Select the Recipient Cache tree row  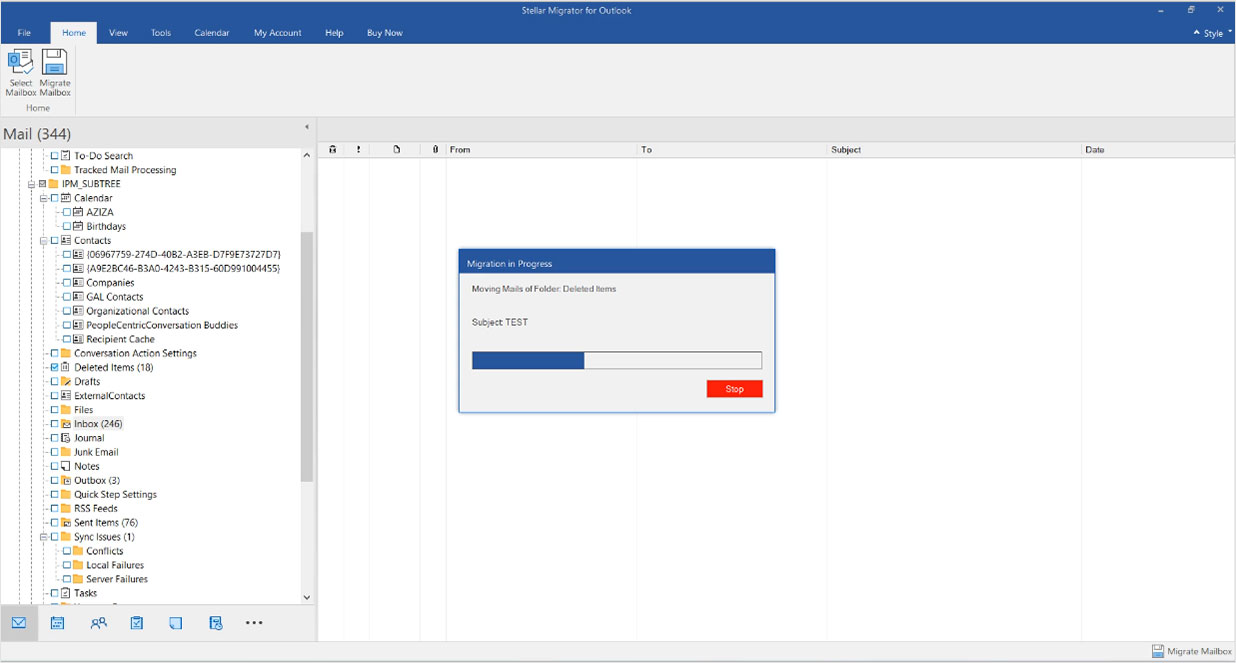tap(120, 339)
